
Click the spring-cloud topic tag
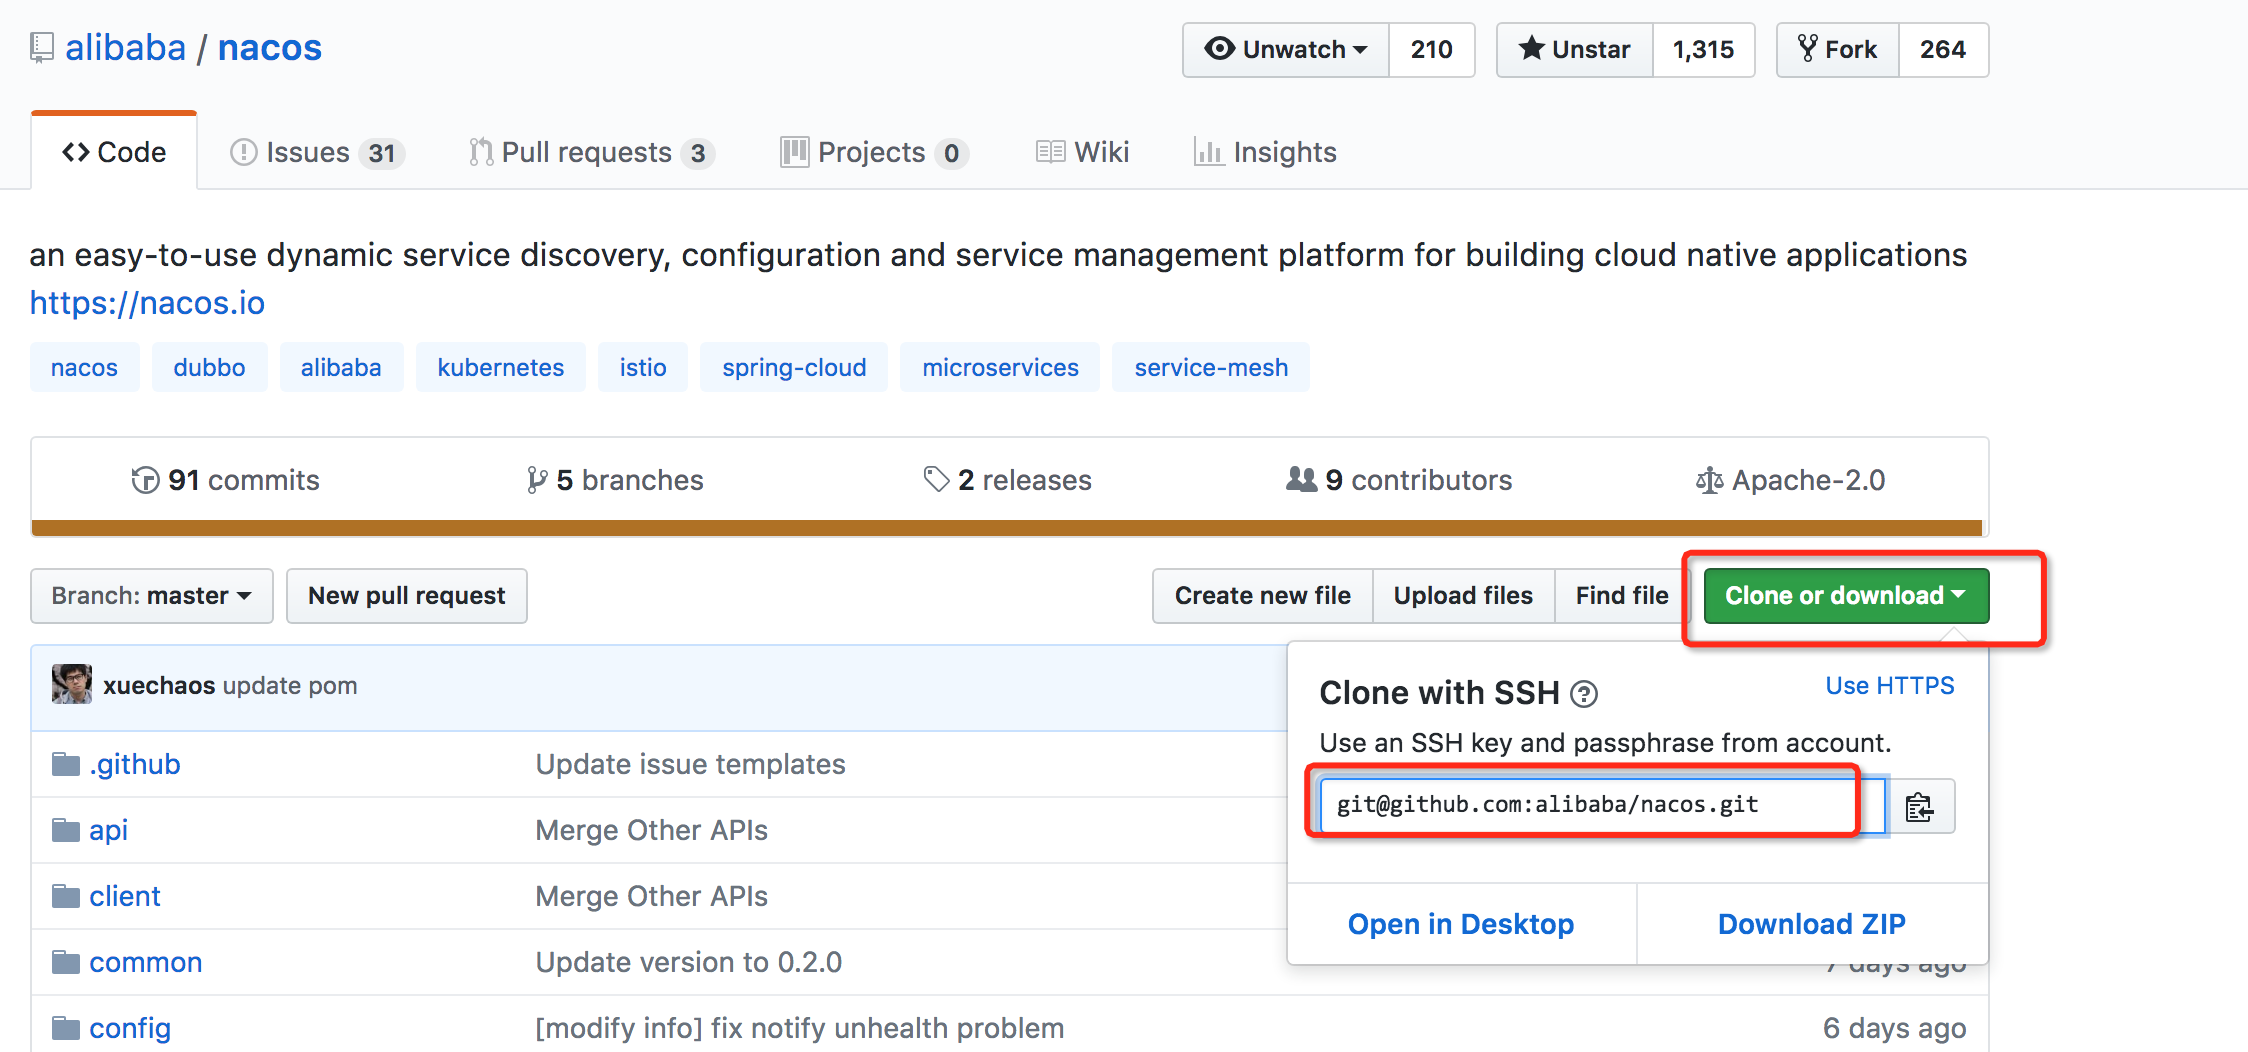794,367
